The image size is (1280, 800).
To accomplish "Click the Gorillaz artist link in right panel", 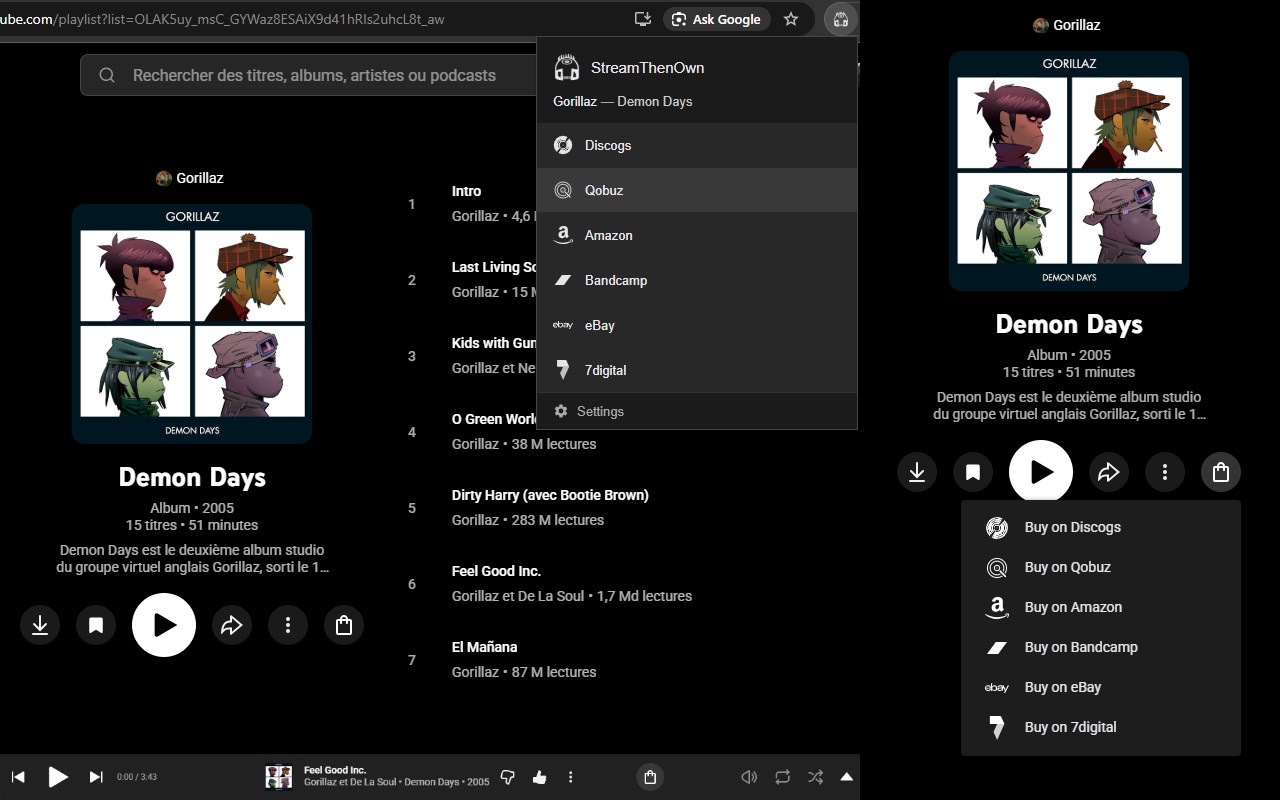I will 1067,25.
